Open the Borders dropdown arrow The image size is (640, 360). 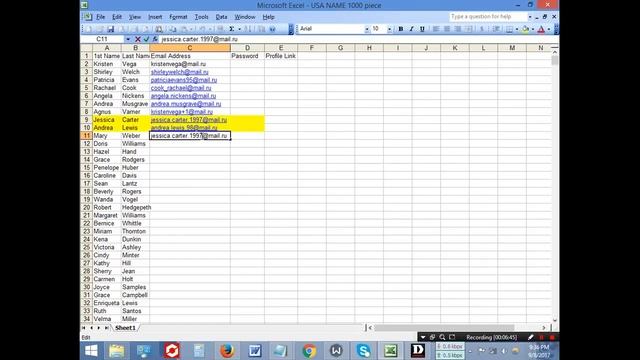coord(517,29)
